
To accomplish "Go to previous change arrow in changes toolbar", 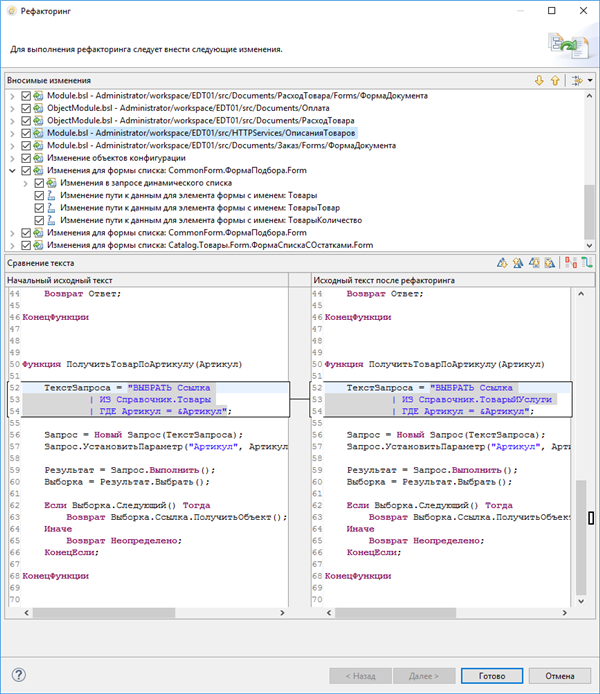I will click(554, 80).
